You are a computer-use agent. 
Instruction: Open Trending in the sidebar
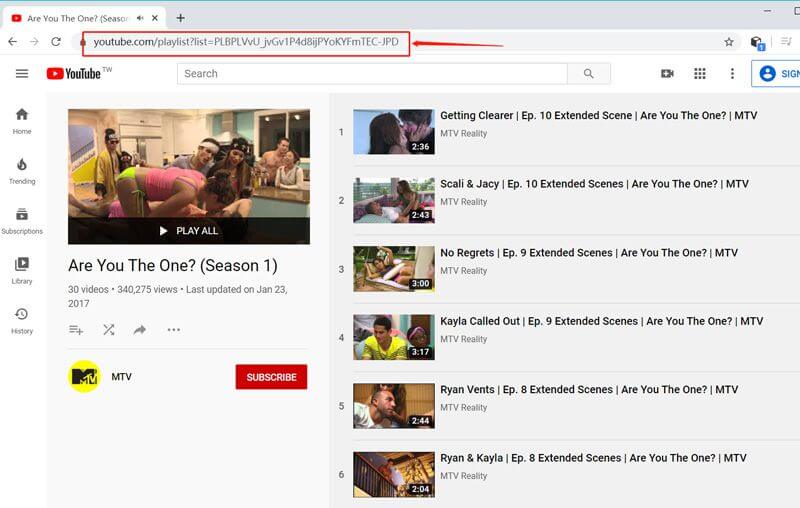[22, 171]
